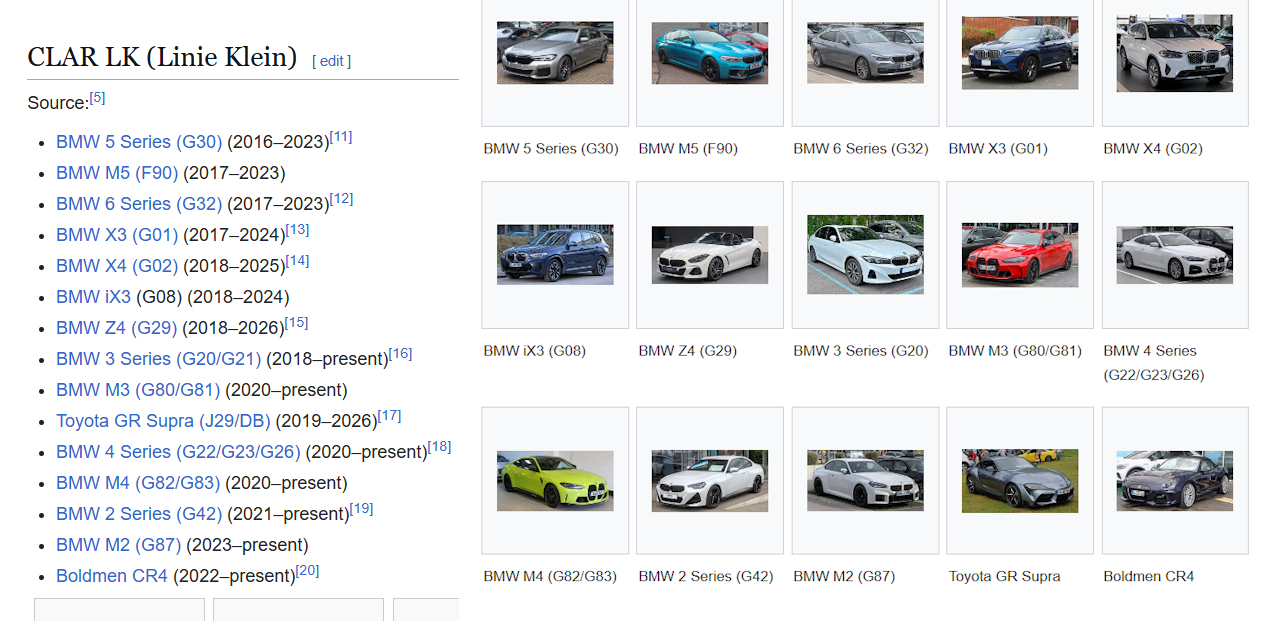This screenshot has width=1272, height=621.
Task: Edit the CLAR LK (Linie Klein) section
Action: [331, 61]
